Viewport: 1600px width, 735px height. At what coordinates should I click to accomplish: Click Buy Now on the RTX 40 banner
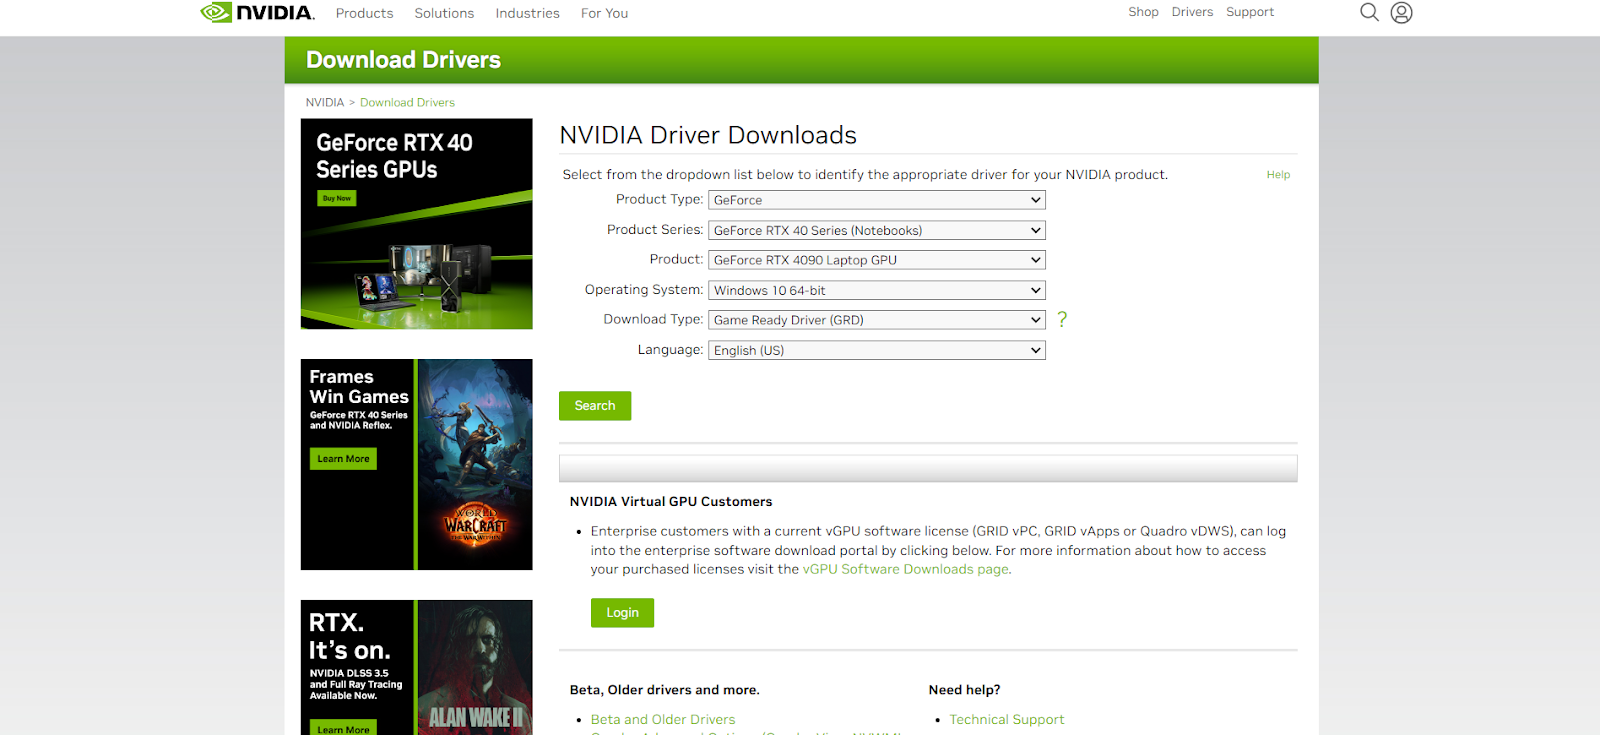click(337, 198)
